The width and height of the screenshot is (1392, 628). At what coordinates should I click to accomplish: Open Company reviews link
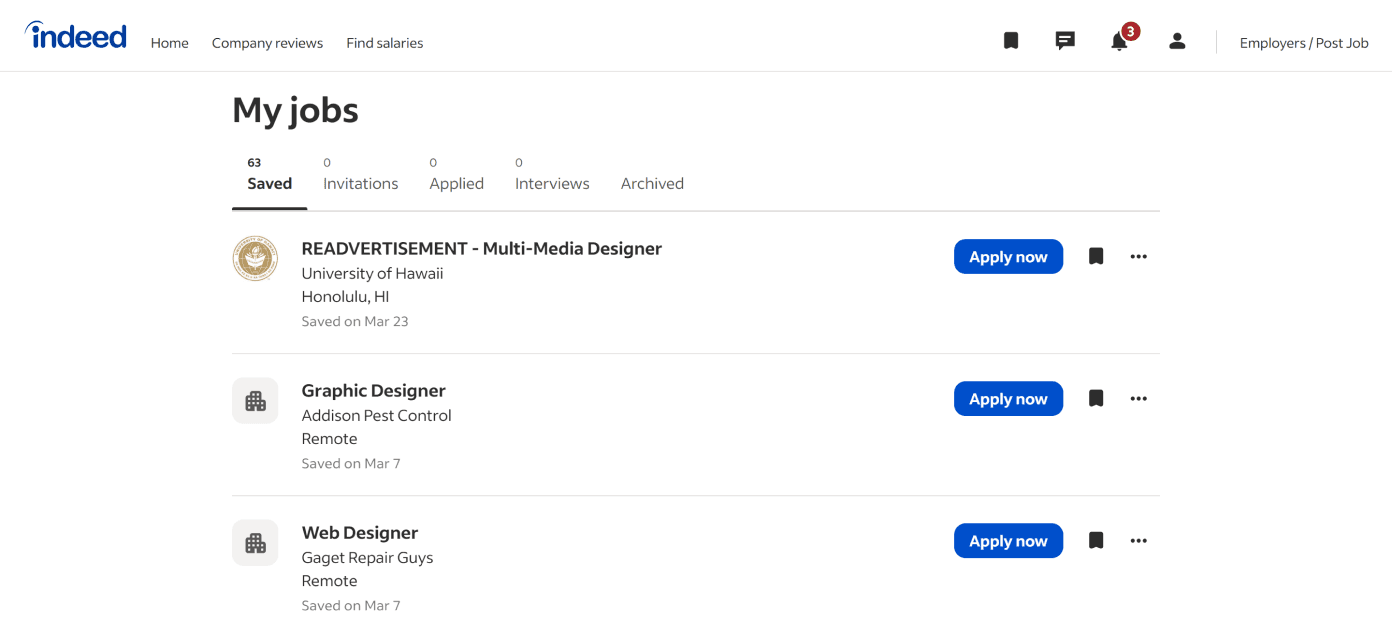click(267, 43)
